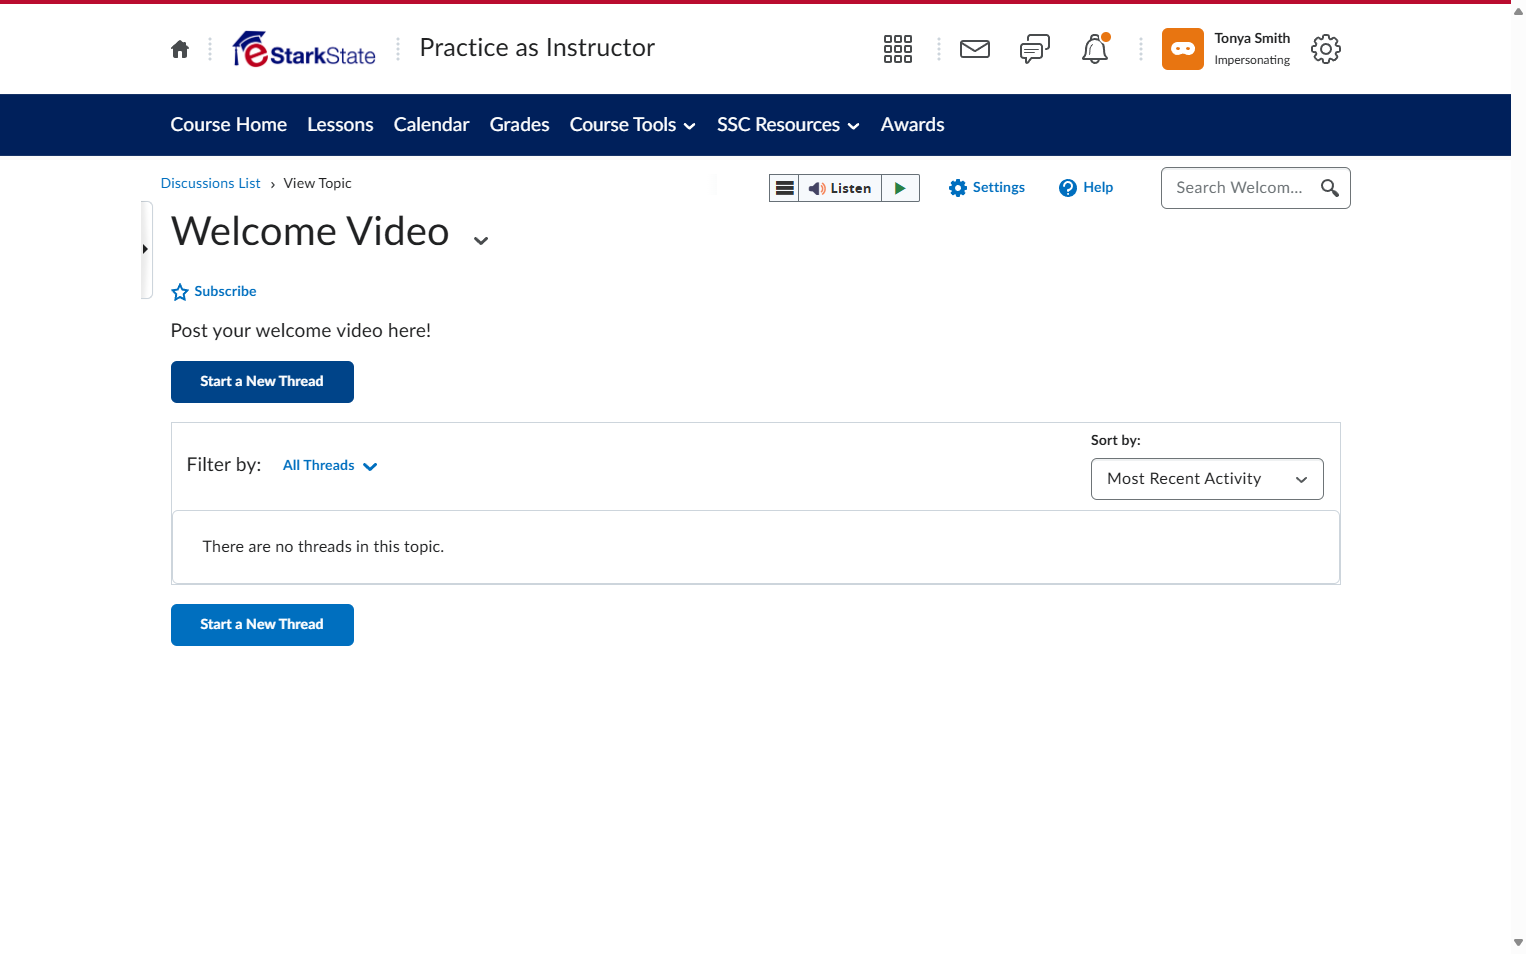
Task: Click search magnifier icon
Action: click(x=1330, y=188)
